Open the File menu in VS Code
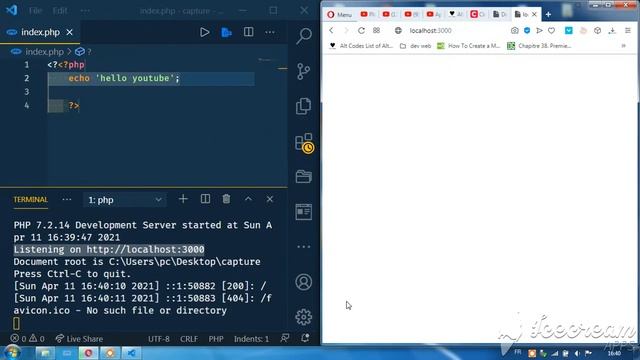Viewport: 640px width, 360px height. click(x=36, y=11)
